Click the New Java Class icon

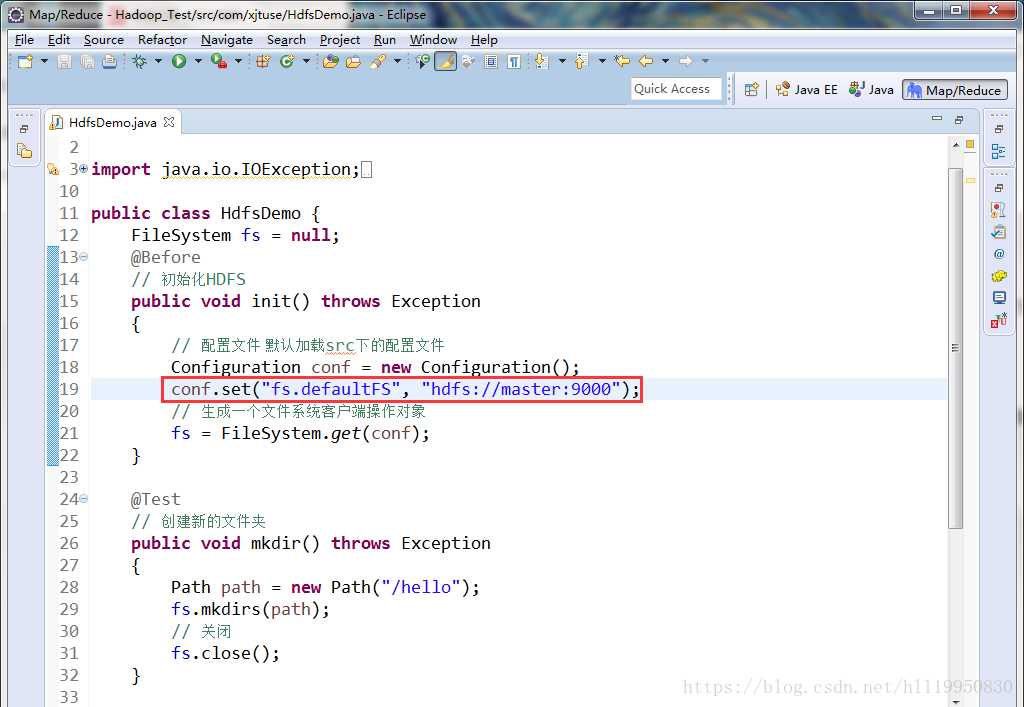pos(287,61)
